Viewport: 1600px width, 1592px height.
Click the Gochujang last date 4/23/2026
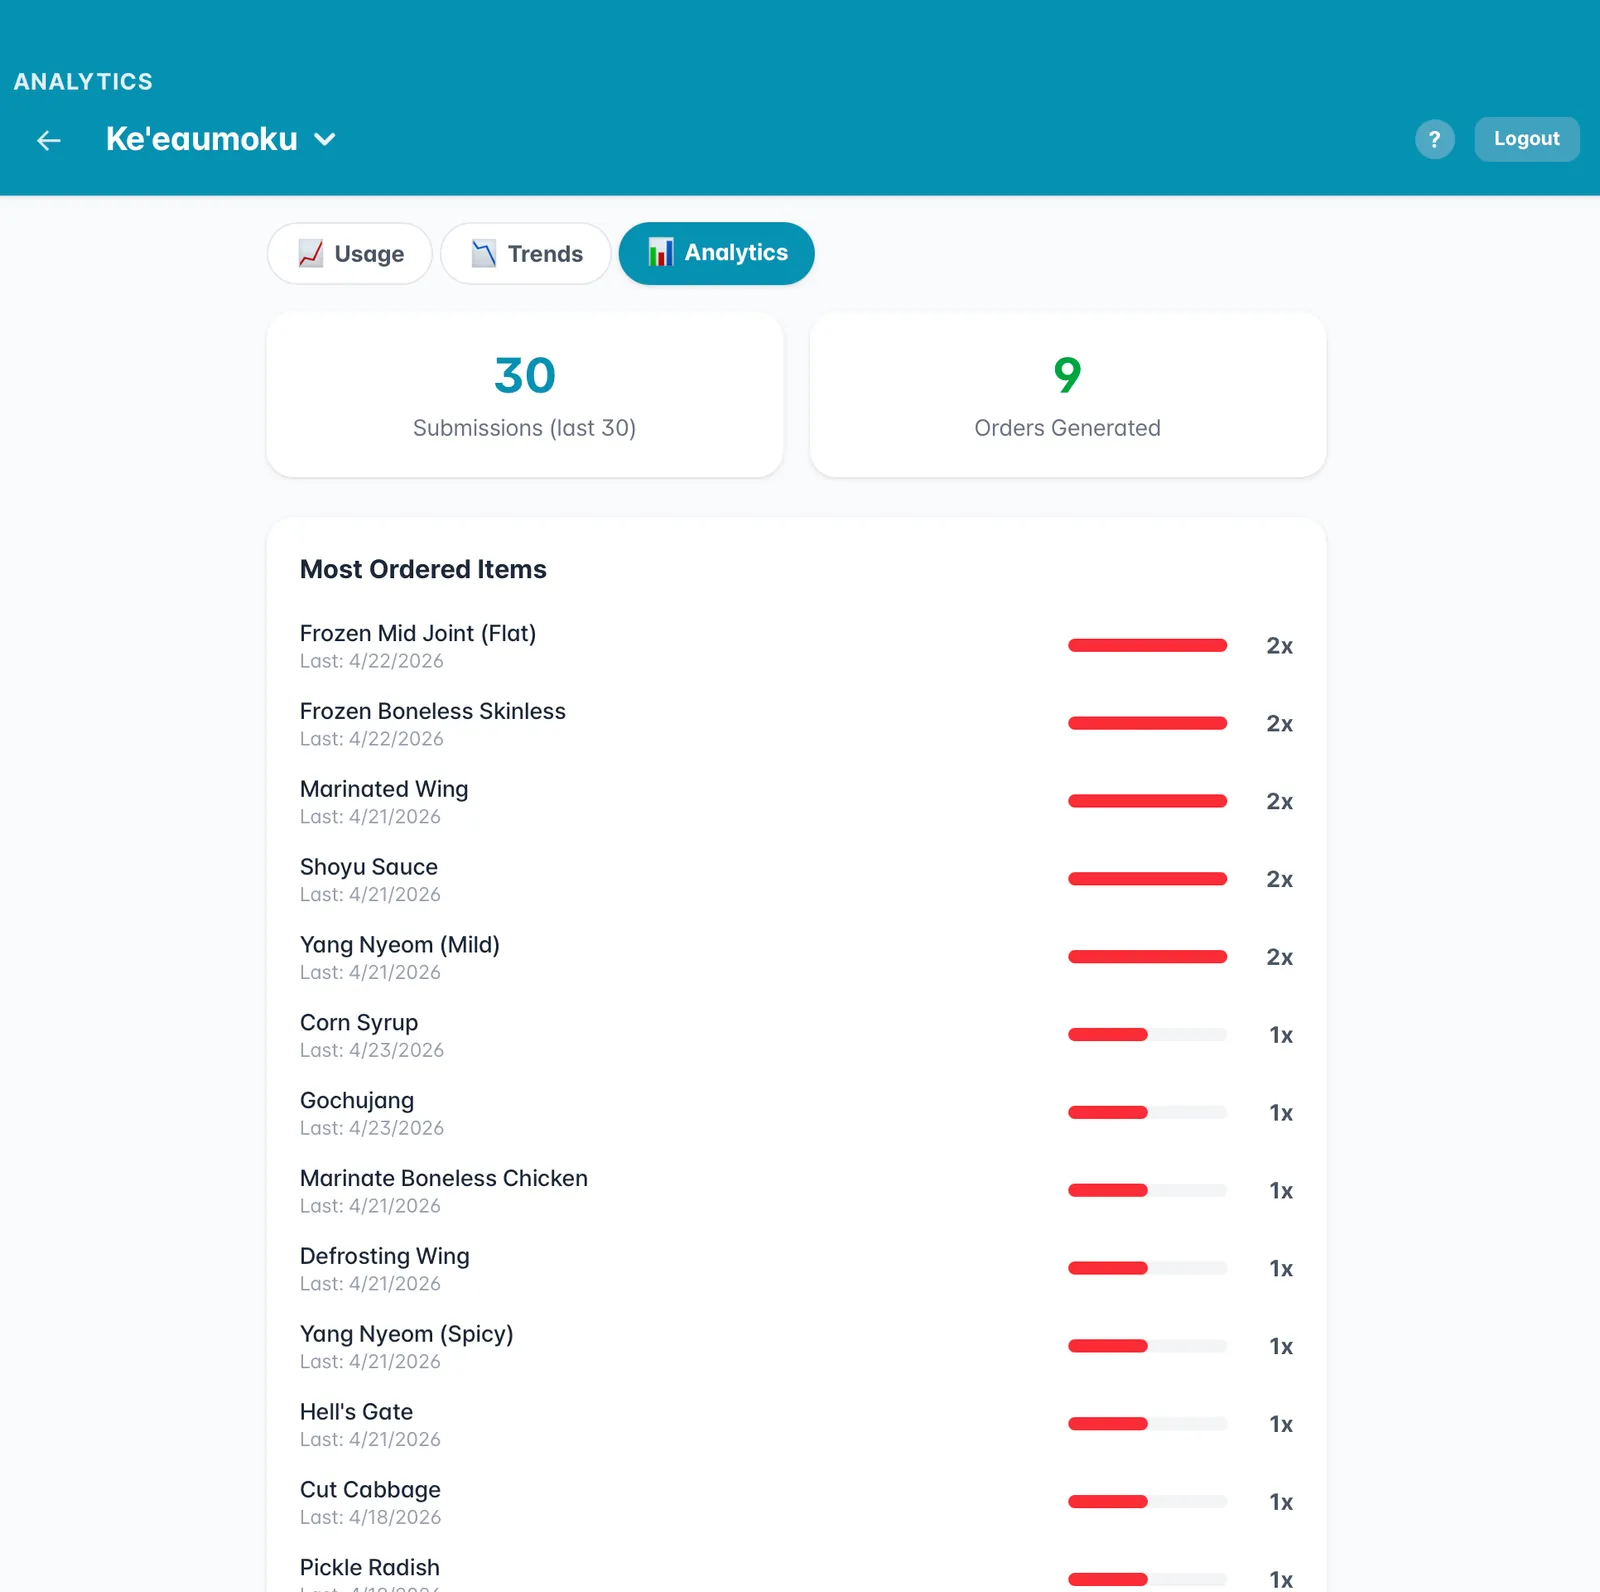tap(372, 1128)
